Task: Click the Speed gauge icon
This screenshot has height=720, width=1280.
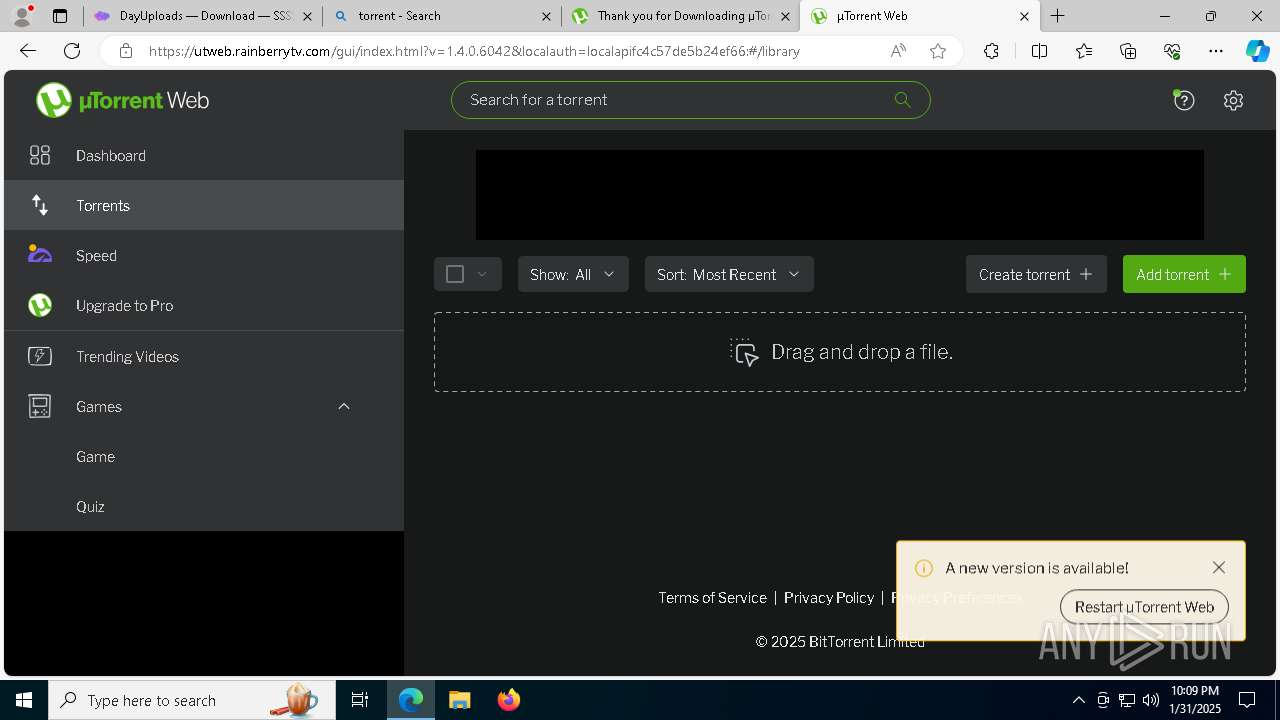Action: coord(40,254)
